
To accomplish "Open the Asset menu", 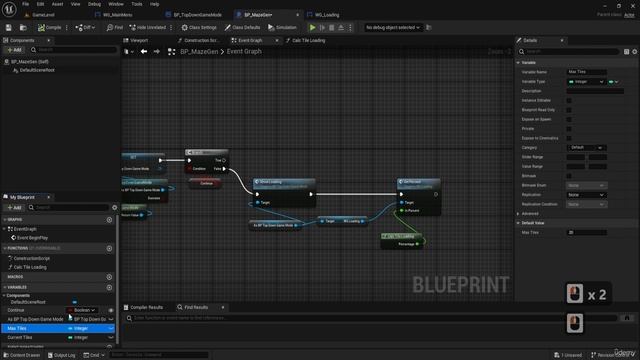I will [x=57, y=4].
